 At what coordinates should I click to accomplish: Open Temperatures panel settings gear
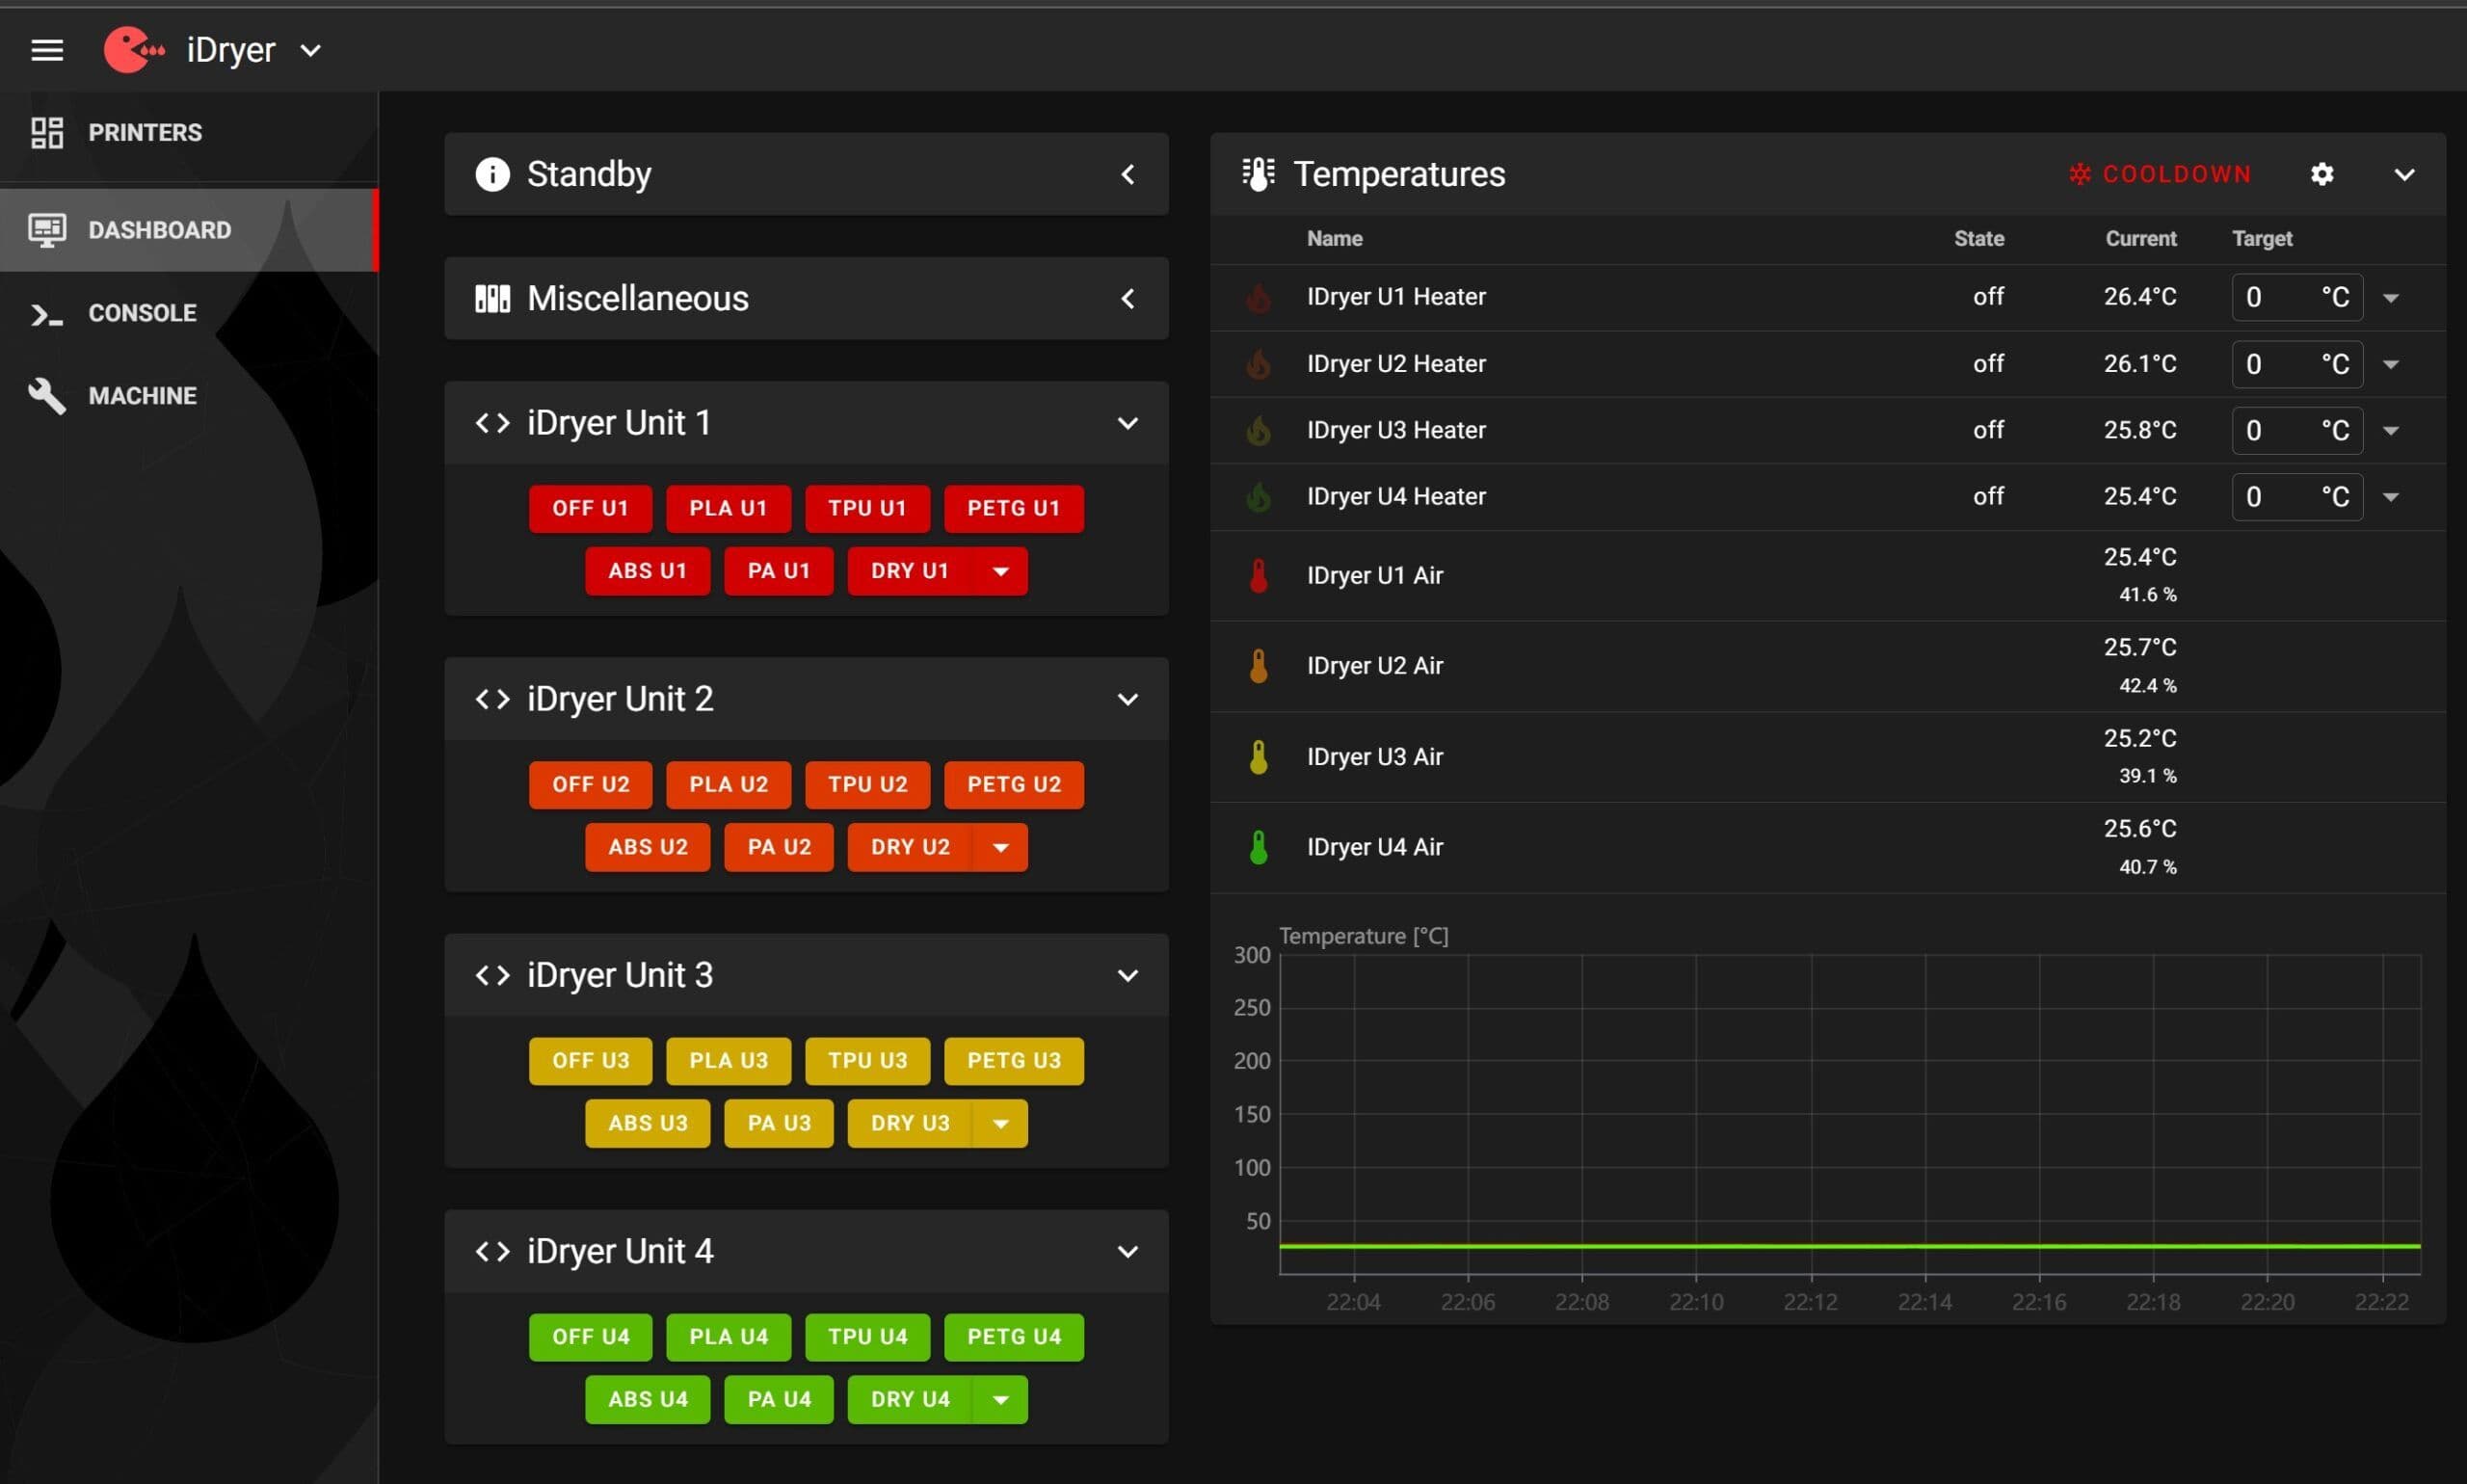point(2322,174)
